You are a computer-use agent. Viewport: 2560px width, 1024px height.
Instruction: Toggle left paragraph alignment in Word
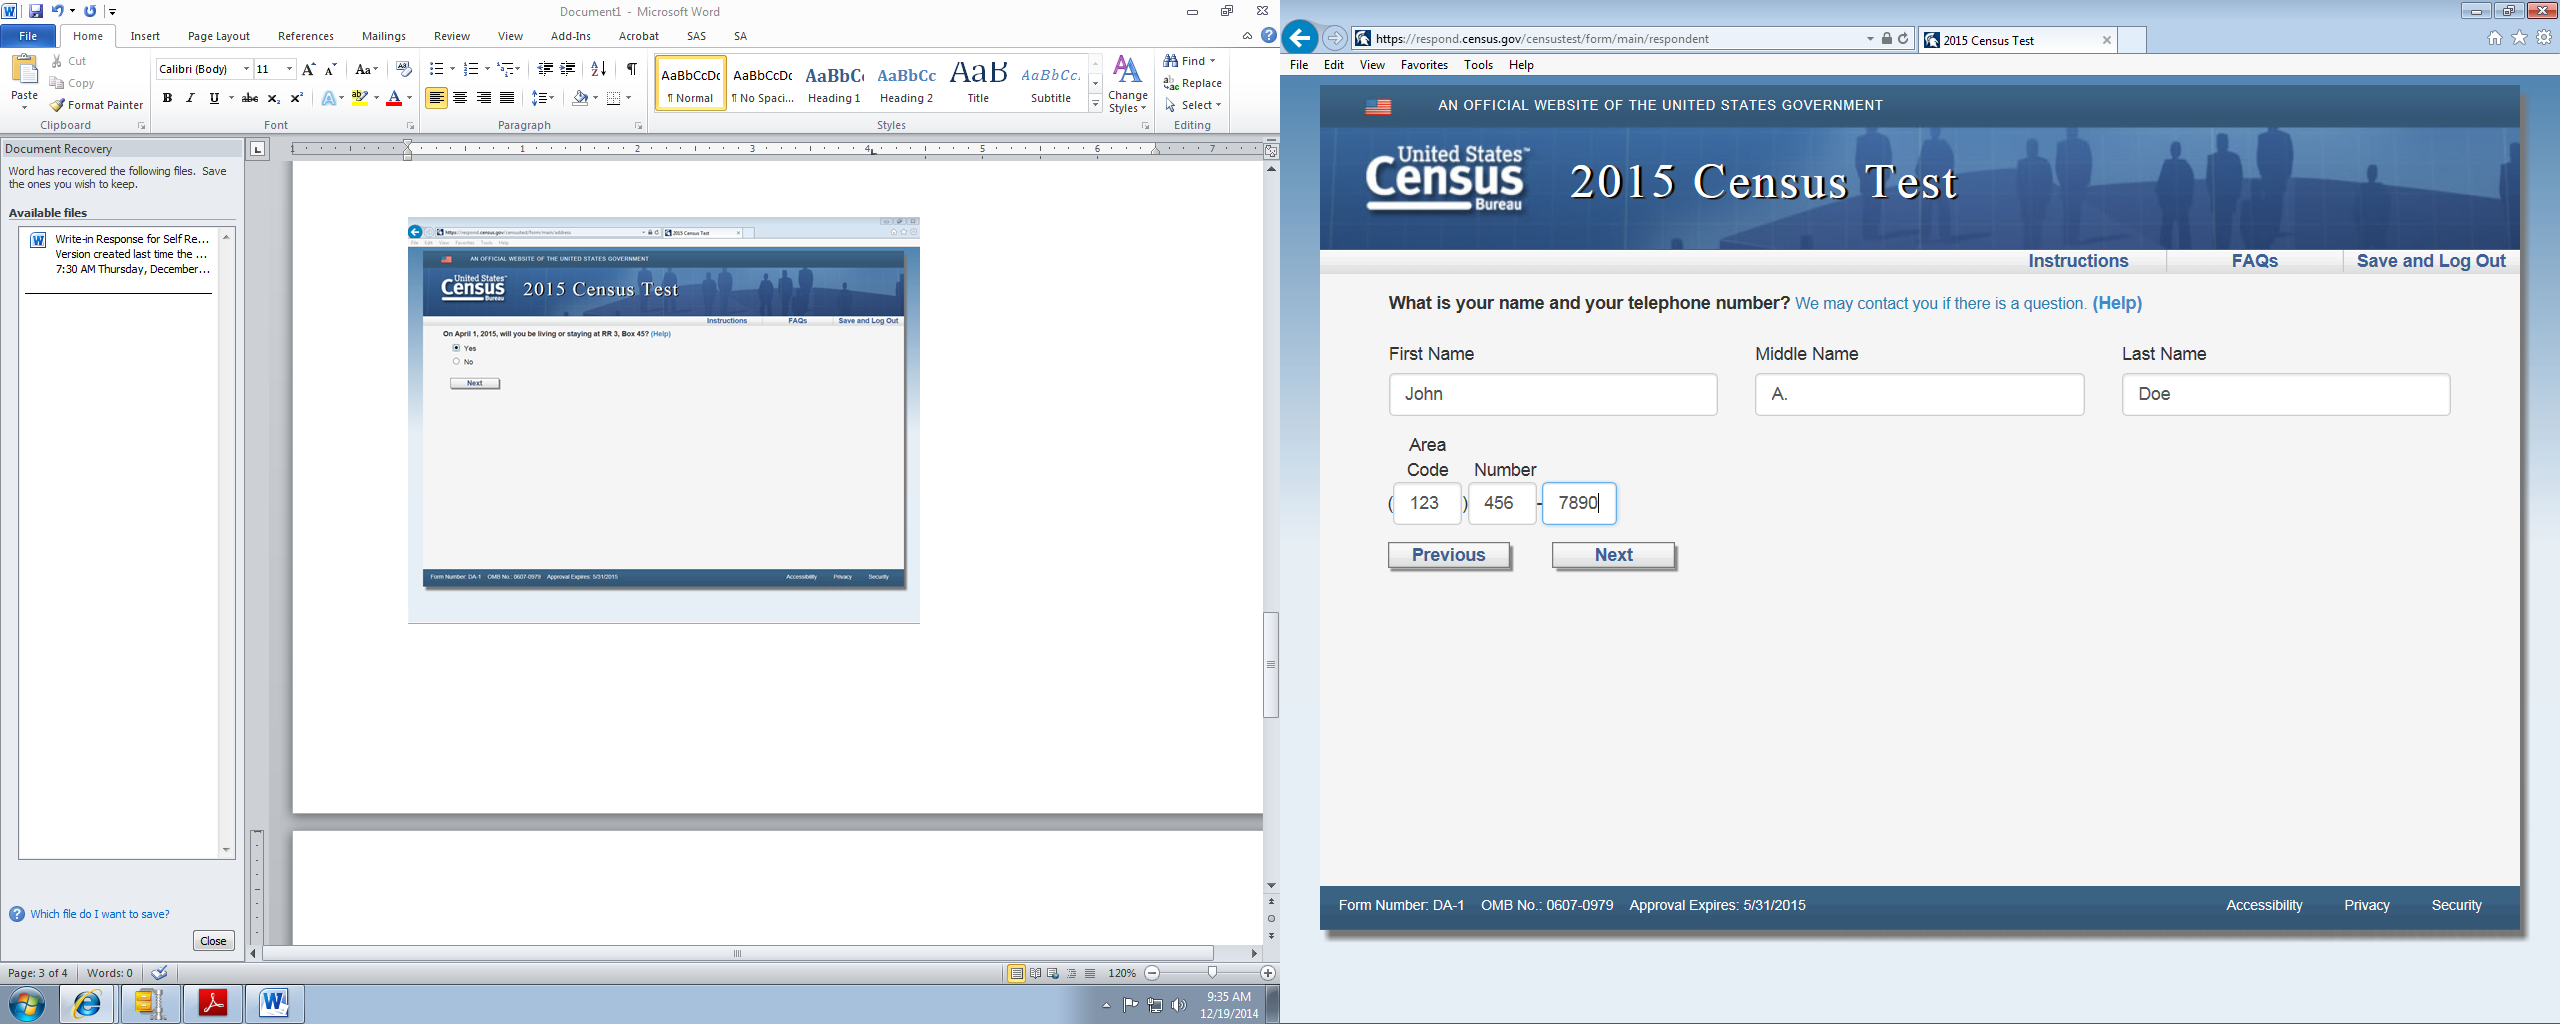pos(436,98)
